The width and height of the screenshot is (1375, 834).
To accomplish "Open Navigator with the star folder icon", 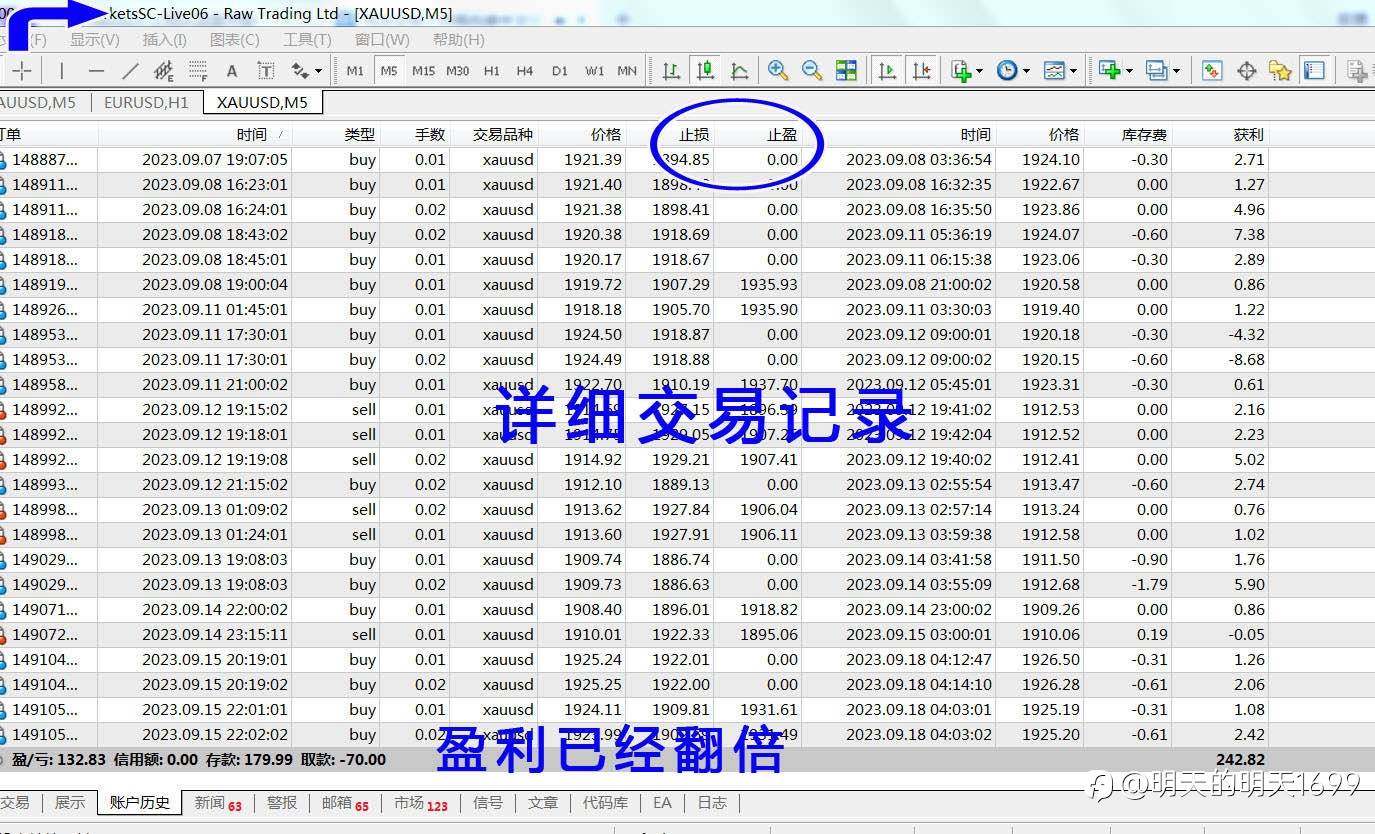I will click(x=1280, y=70).
